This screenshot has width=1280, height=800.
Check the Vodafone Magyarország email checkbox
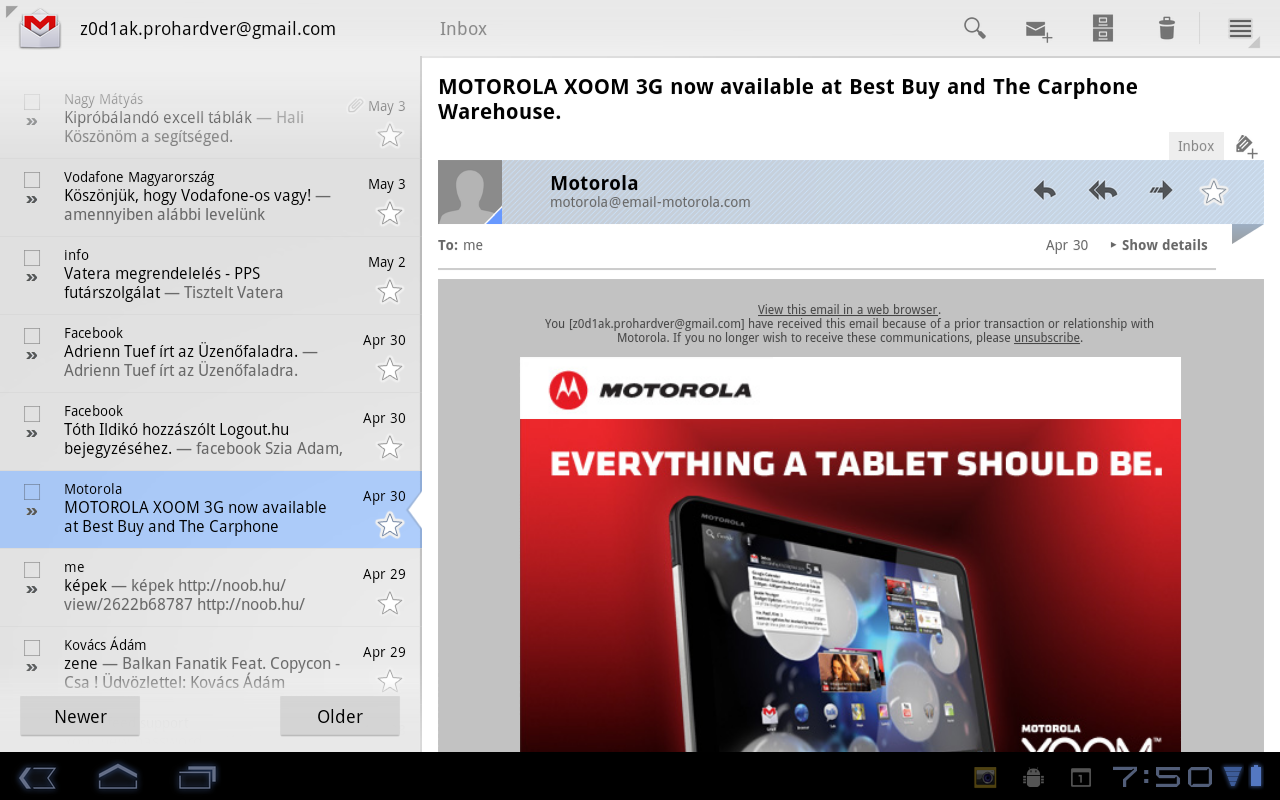32,180
